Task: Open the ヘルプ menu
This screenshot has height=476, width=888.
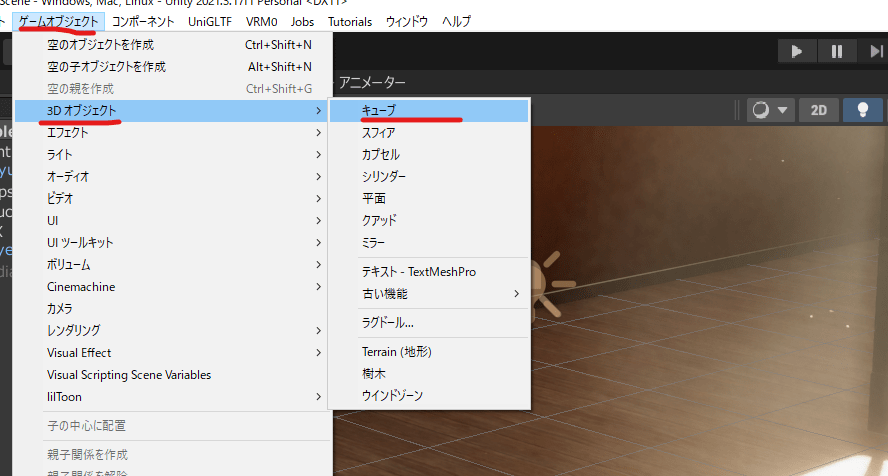Action: (455, 21)
